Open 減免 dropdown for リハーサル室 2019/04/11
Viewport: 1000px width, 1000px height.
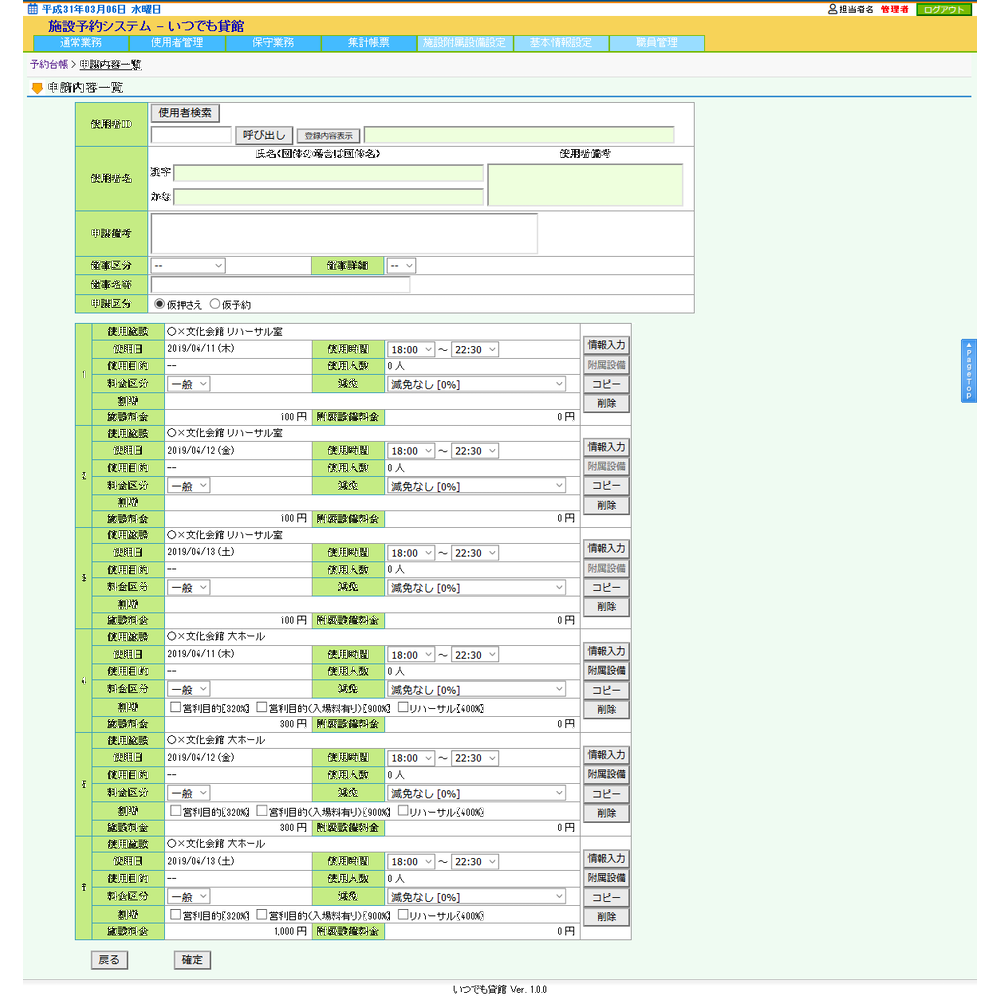476,384
